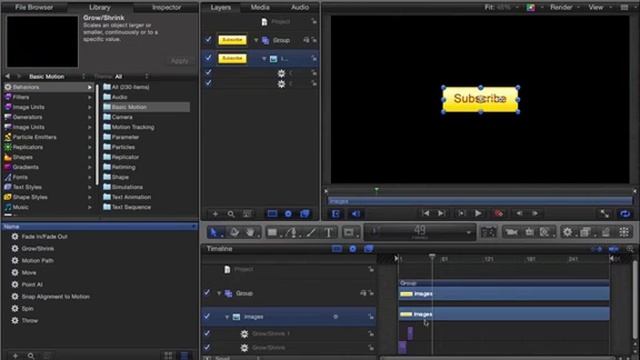Select the Particle Emitters category
This screenshot has height=360, width=640.
(48, 137)
